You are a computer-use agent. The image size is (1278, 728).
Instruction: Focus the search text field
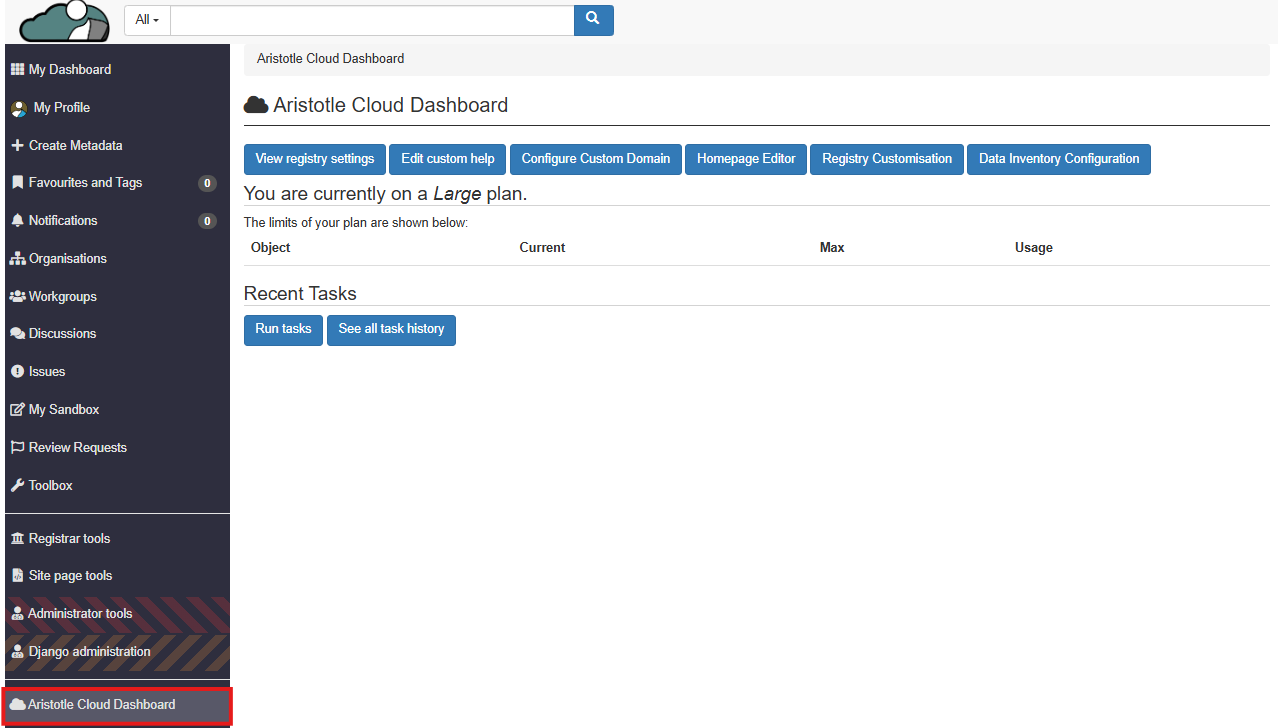pyautogui.click(x=371, y=20)
